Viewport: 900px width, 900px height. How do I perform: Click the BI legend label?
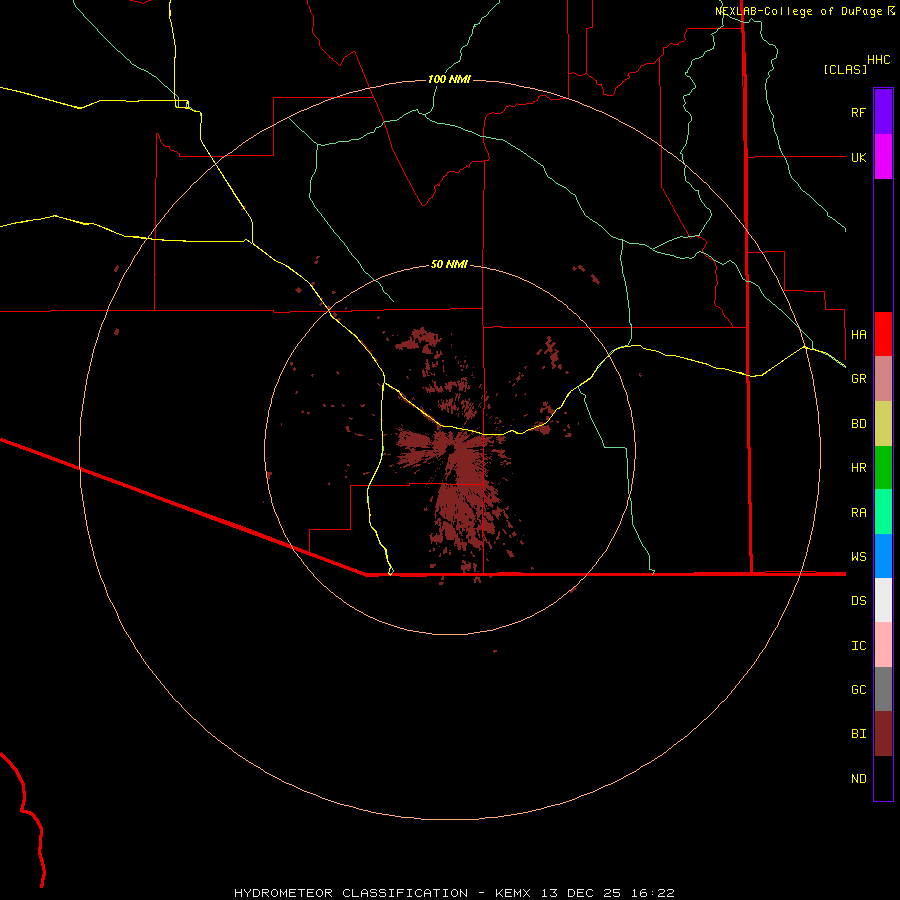point(858,734)
